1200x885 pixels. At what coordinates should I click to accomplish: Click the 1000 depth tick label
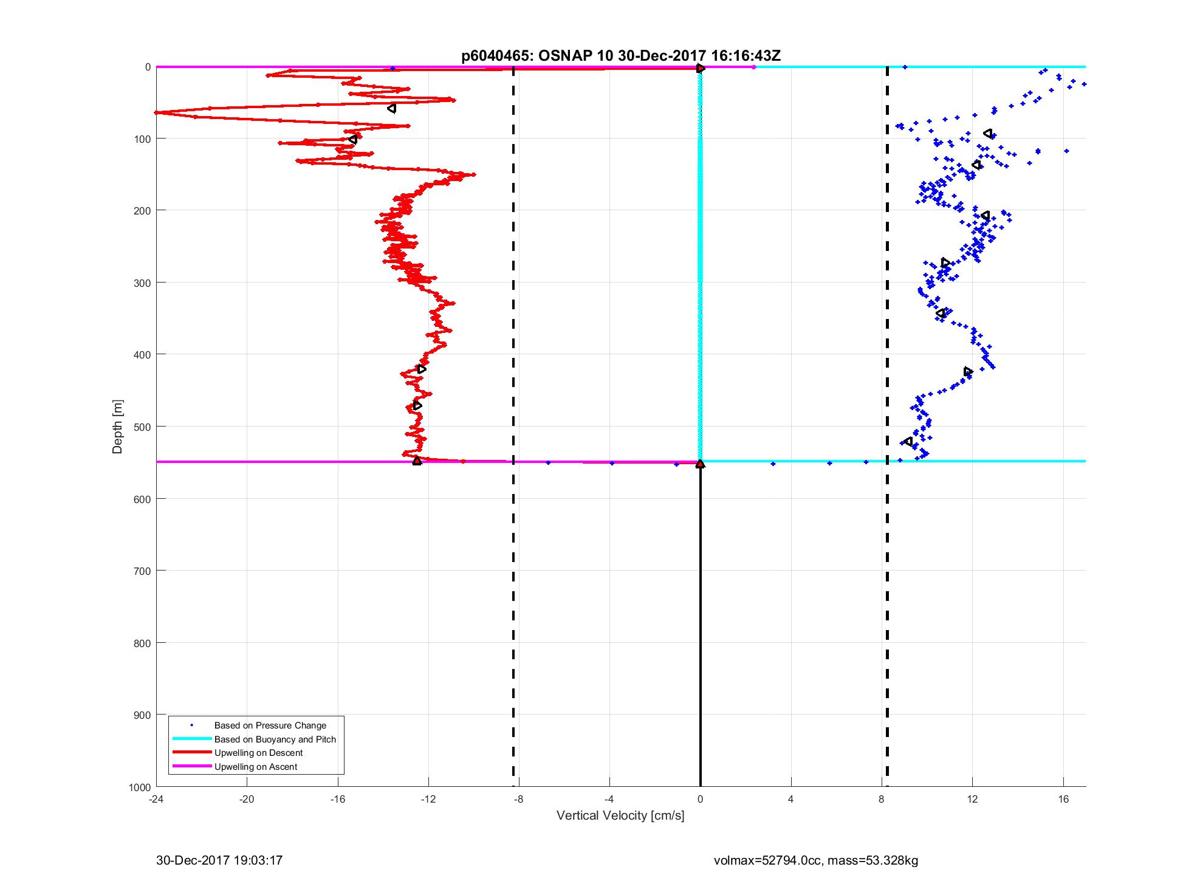coord(138,787)
